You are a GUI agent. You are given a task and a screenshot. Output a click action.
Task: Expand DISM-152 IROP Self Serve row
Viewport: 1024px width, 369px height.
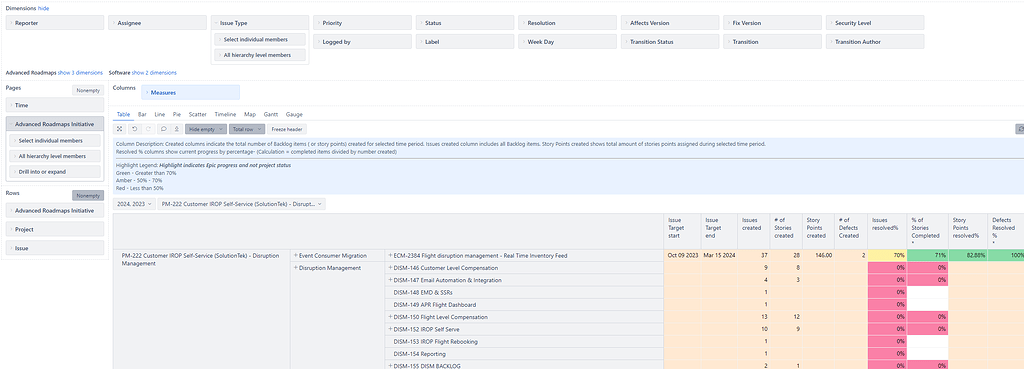pos(391,329)
